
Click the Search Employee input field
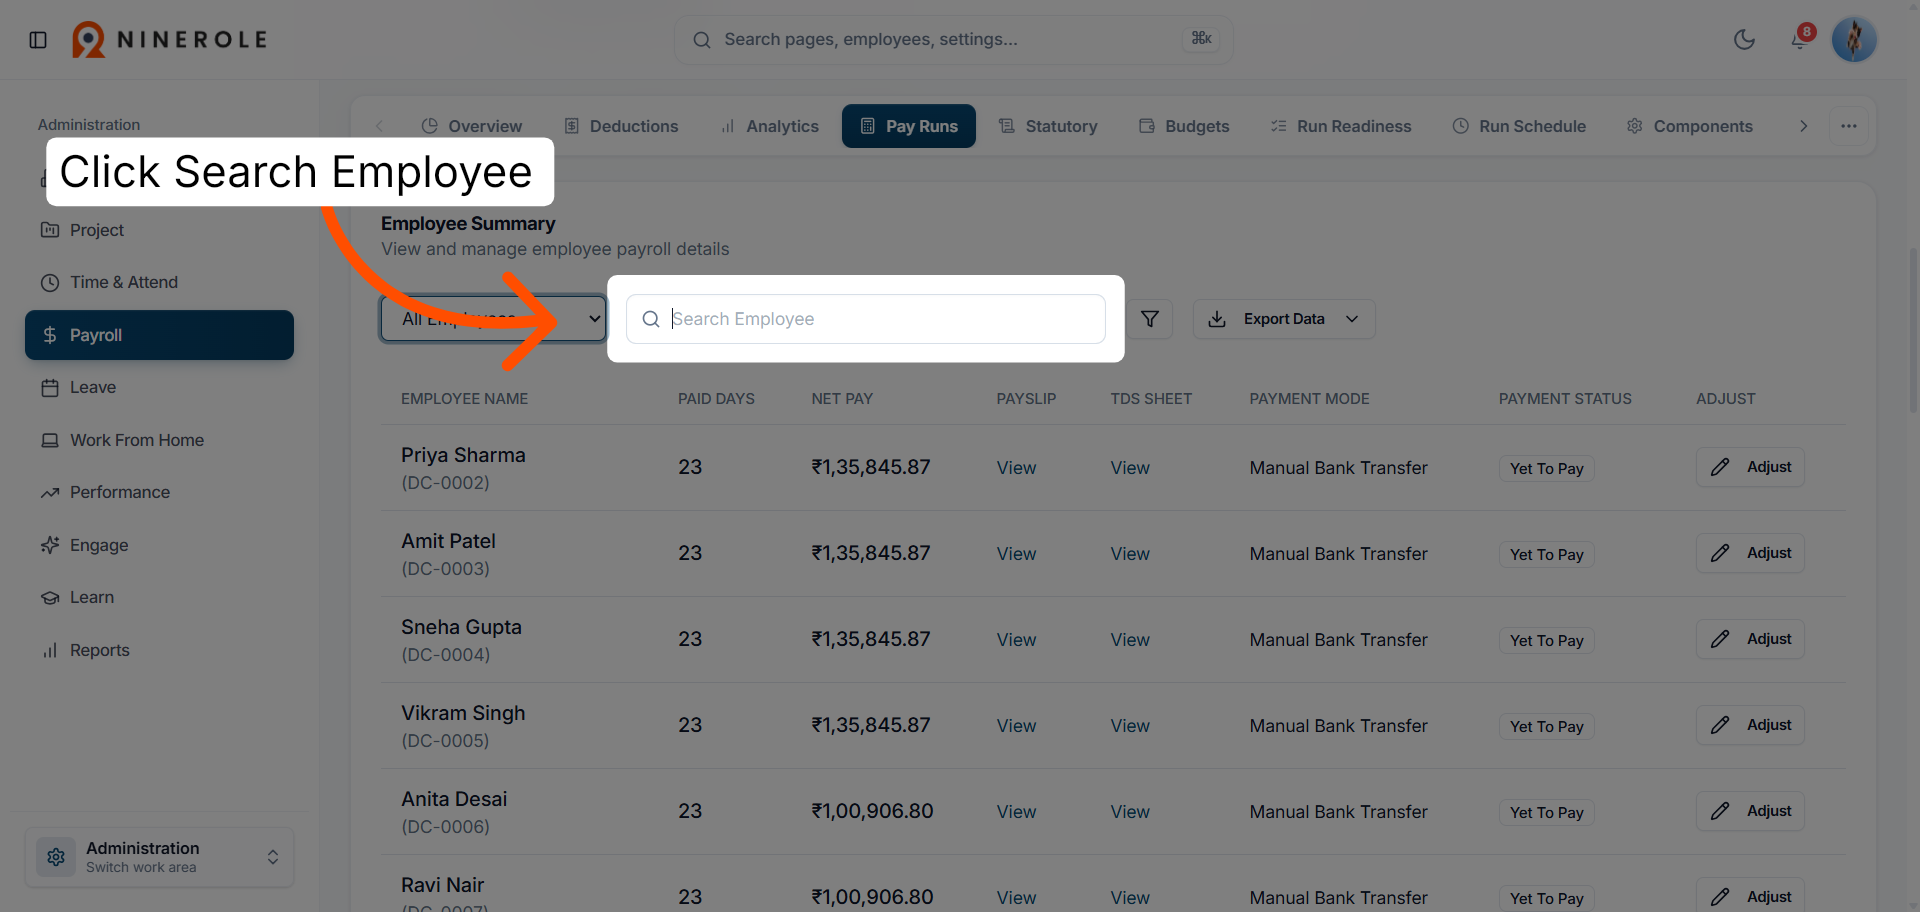866,319
